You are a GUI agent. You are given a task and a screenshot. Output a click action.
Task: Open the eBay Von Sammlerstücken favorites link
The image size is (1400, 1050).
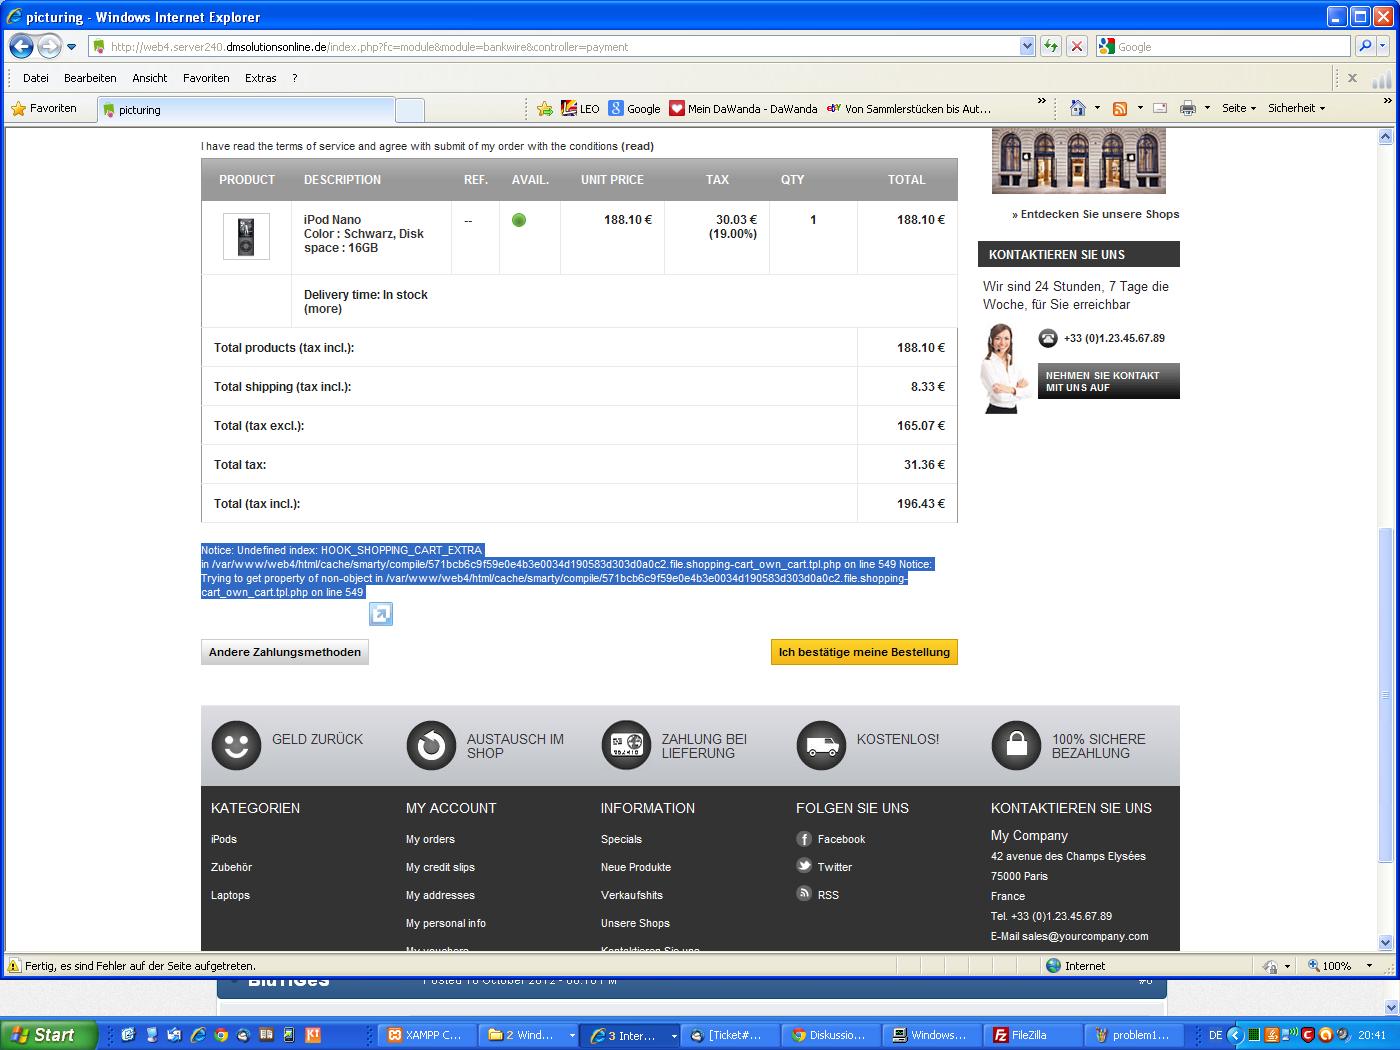coord(909,109)
